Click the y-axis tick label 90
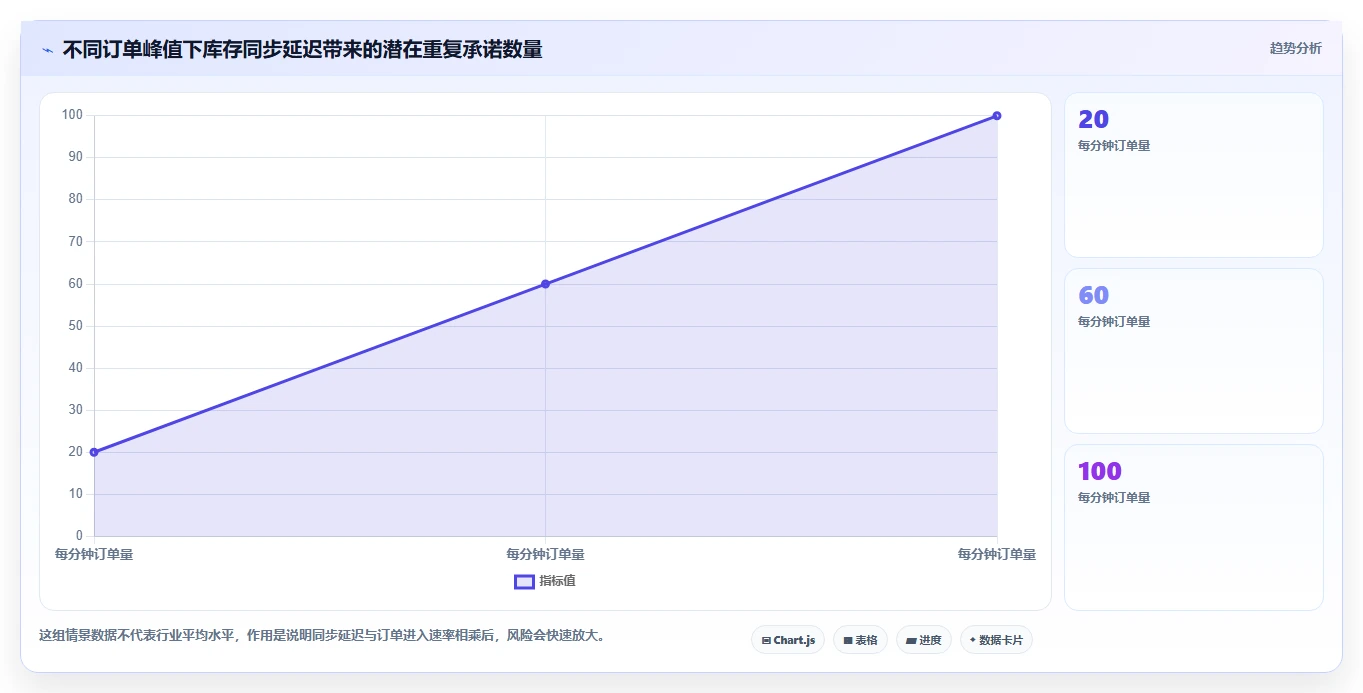Image resolution: width=1363 pixels, height=693 pixels. point(76,157)
